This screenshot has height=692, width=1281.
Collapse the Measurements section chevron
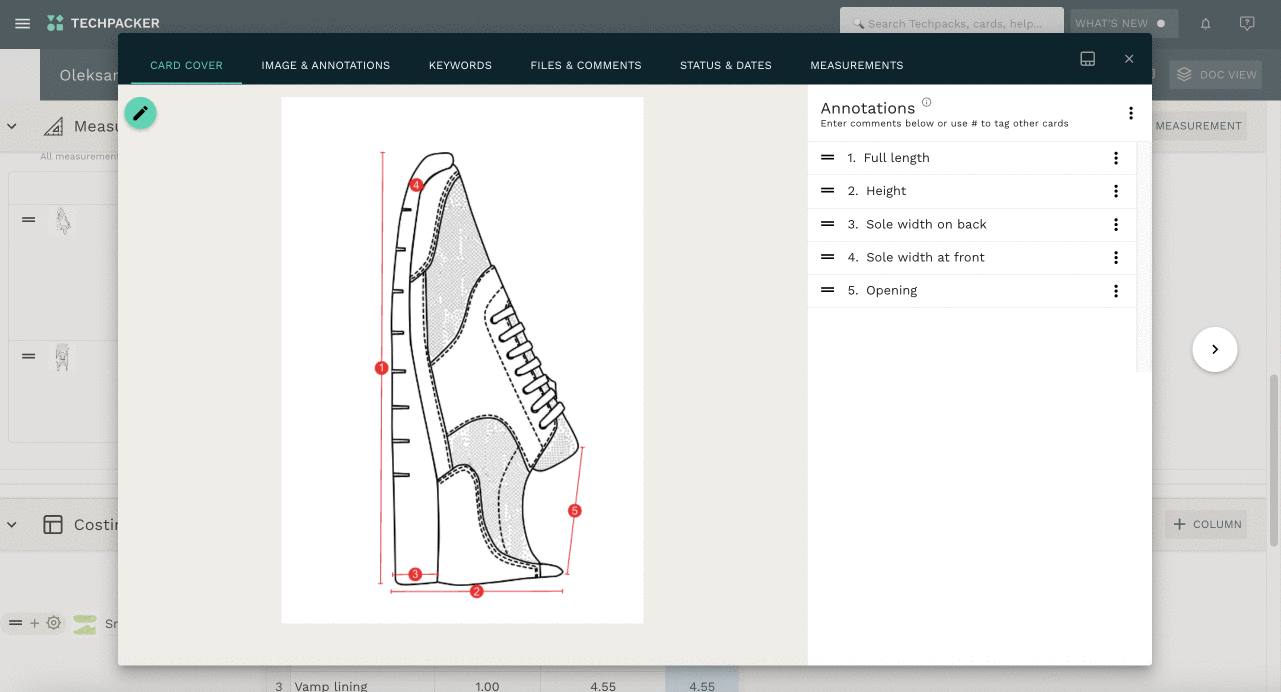pos(11,128)
